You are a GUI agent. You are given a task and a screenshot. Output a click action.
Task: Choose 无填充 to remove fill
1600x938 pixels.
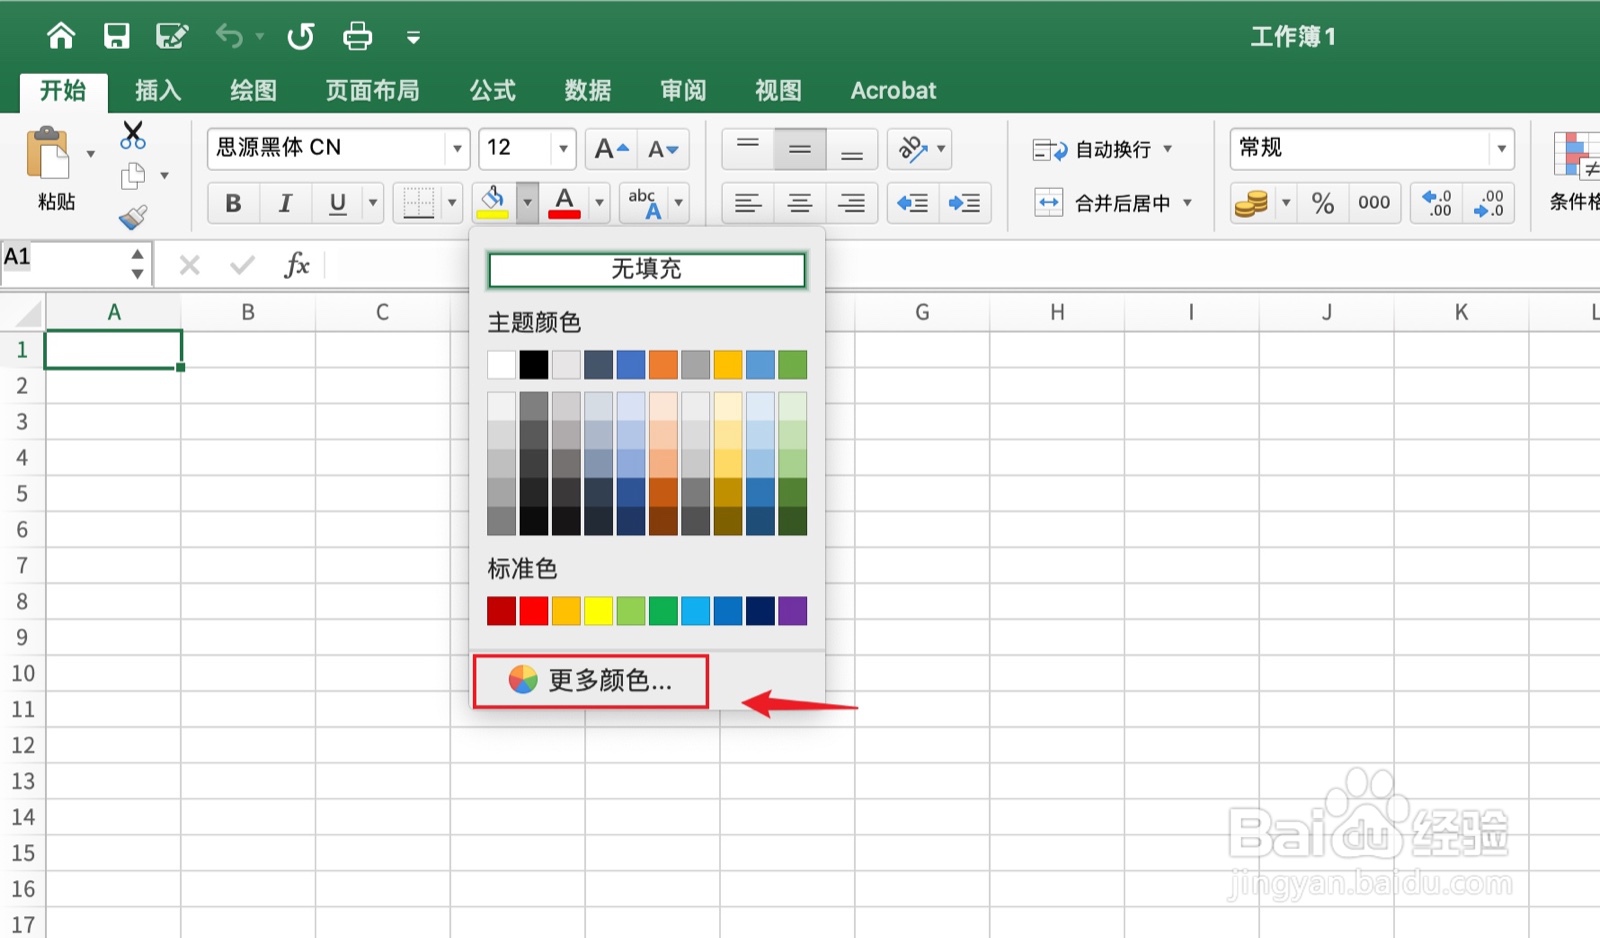tap(646, 269)
